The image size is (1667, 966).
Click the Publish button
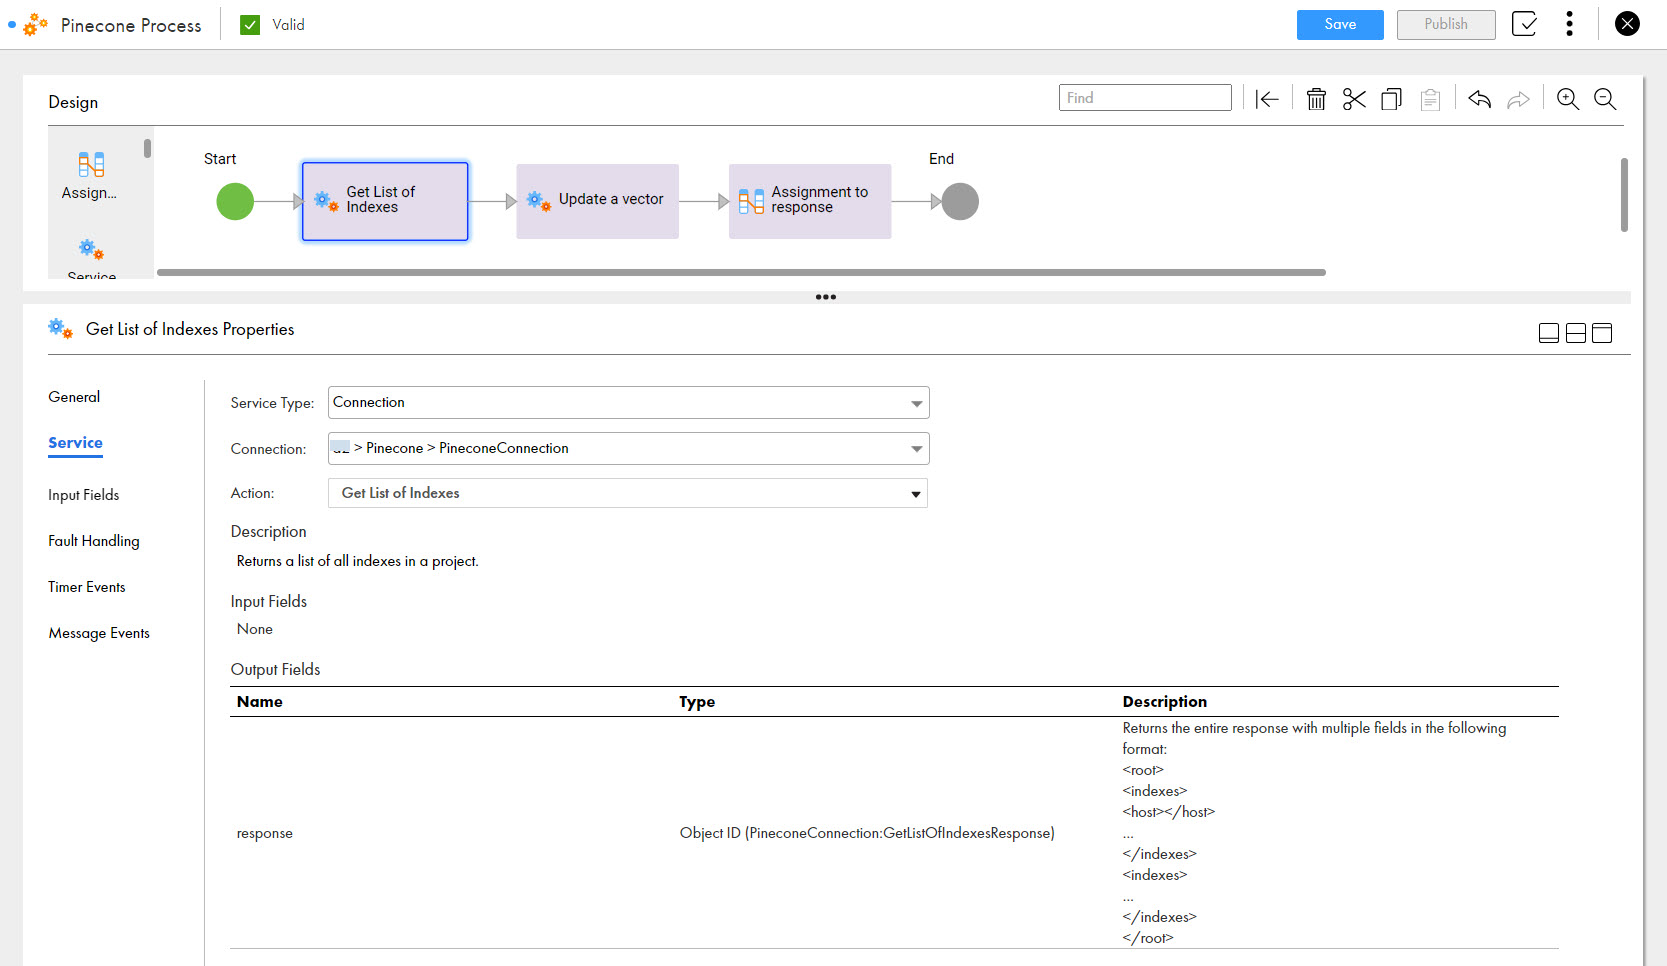click(1446, 25)
